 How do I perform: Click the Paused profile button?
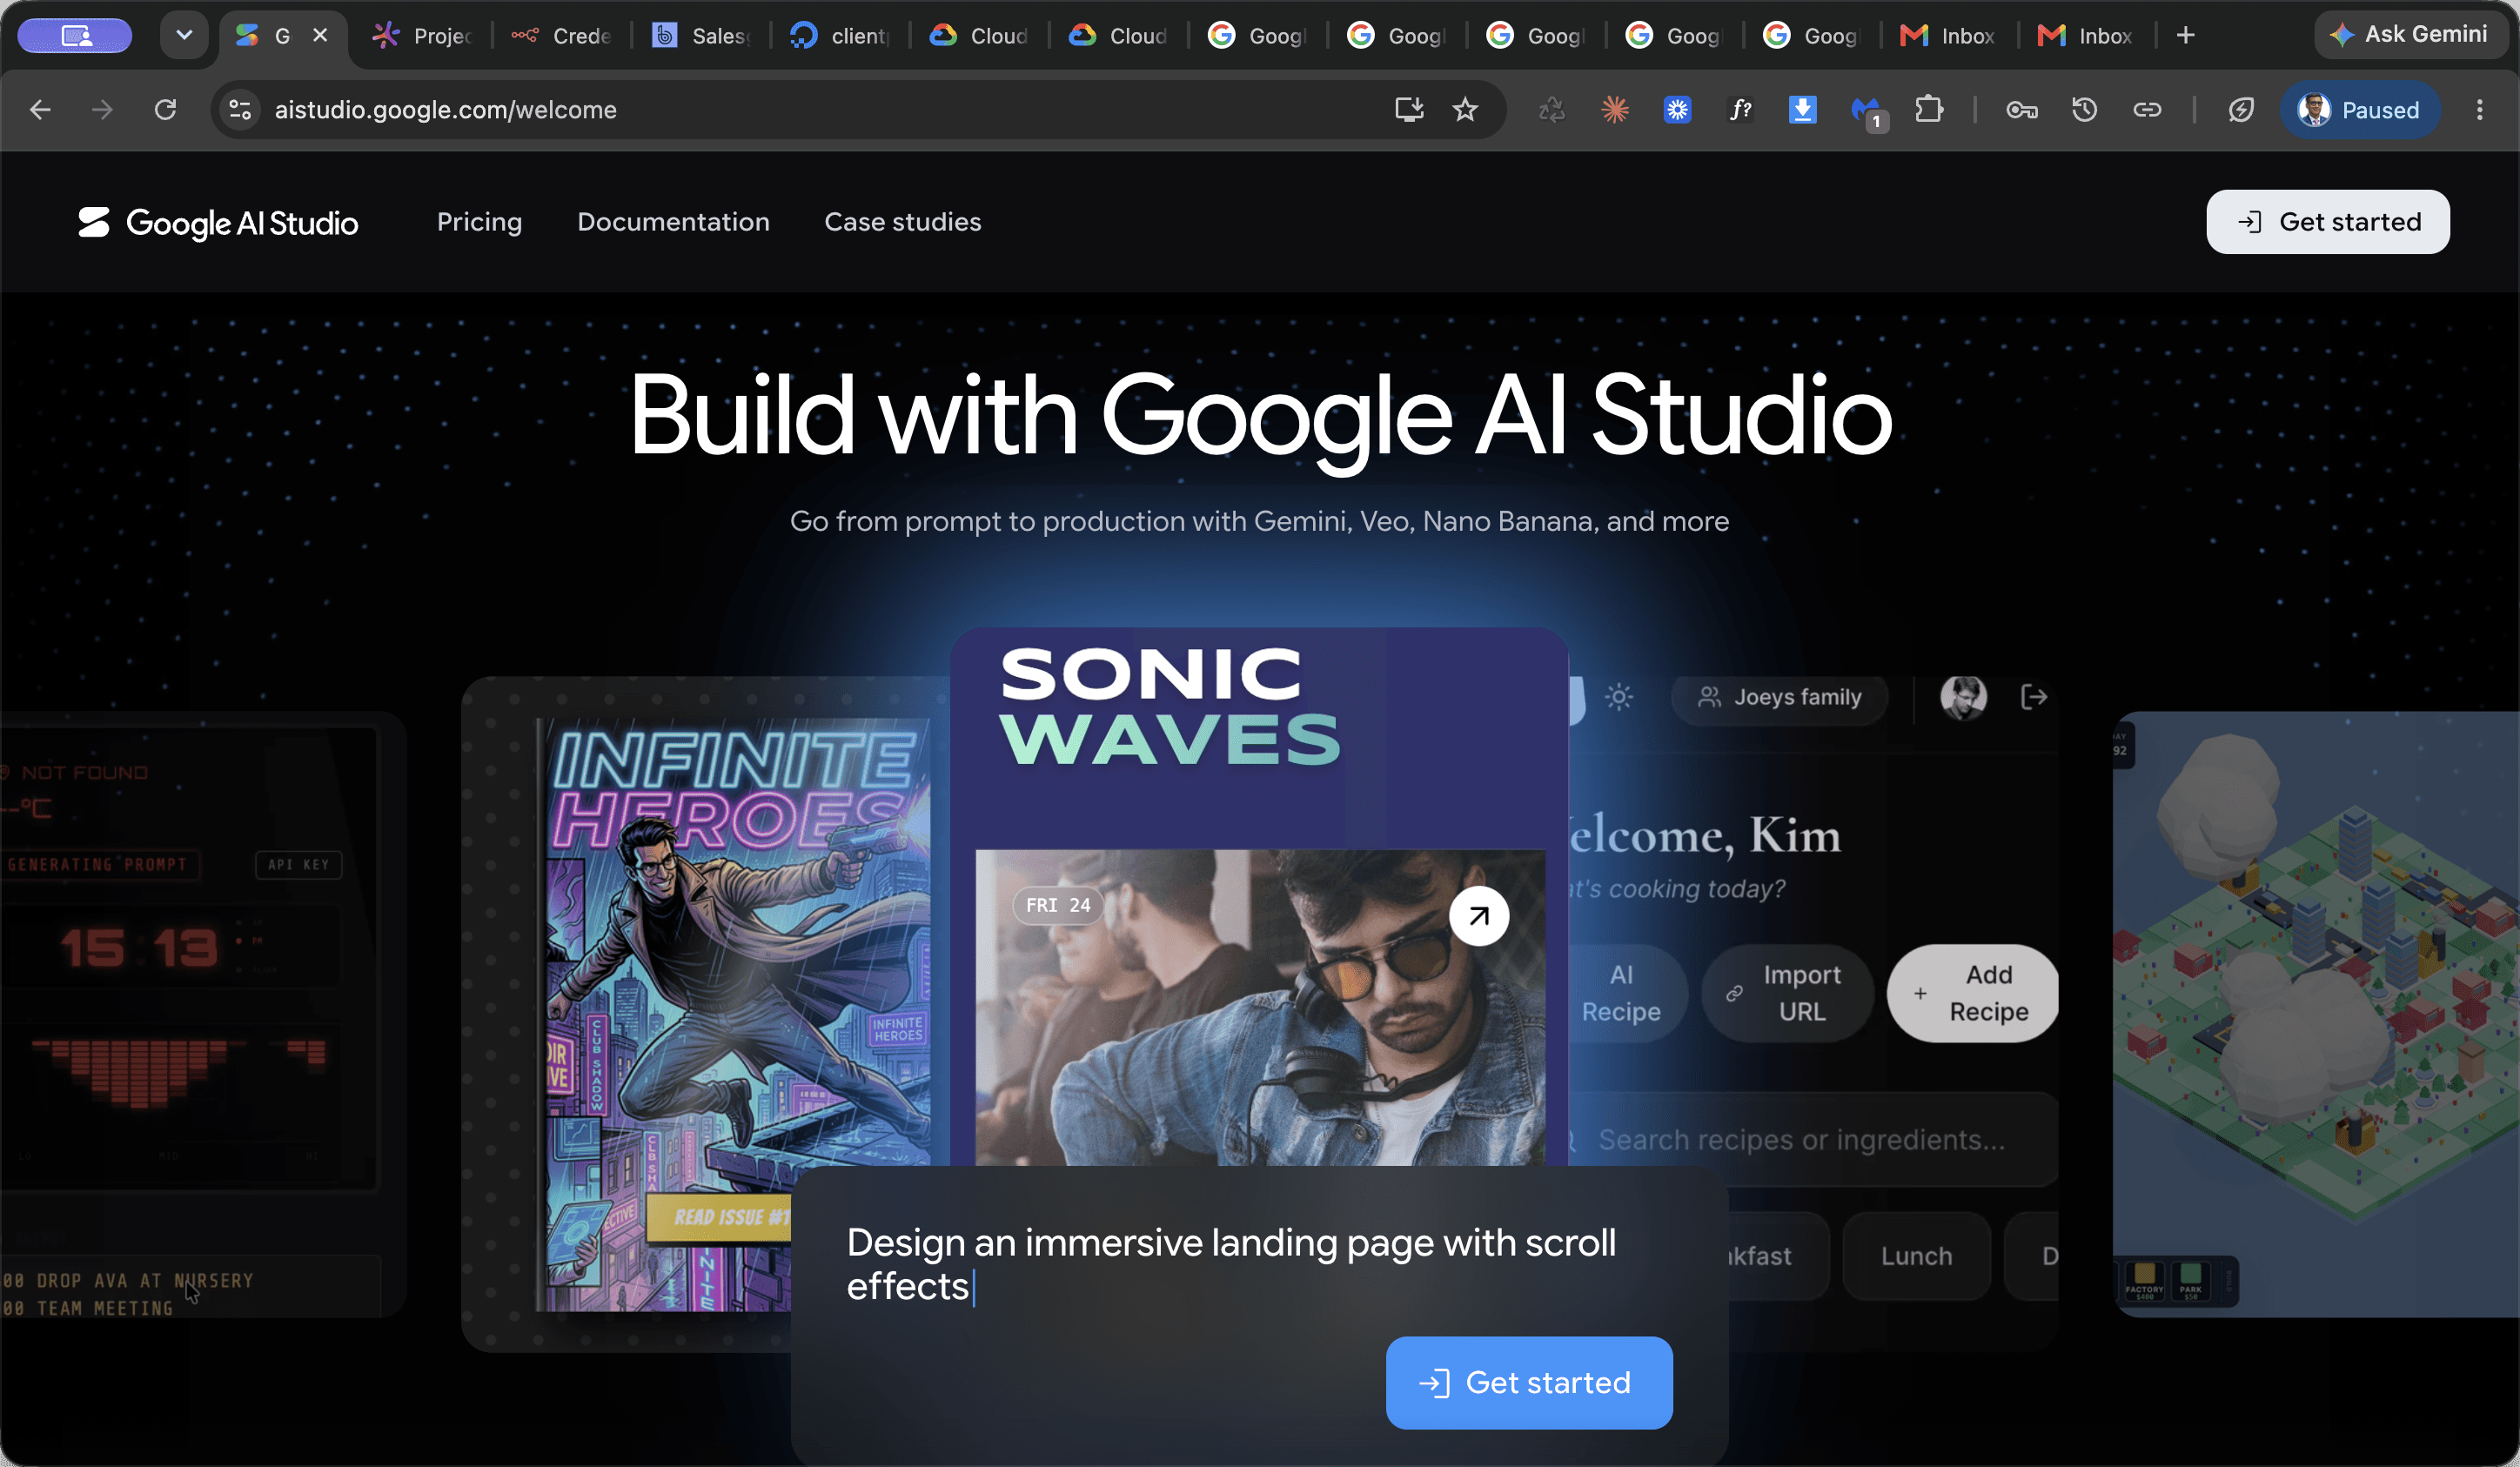point(2359,110)
